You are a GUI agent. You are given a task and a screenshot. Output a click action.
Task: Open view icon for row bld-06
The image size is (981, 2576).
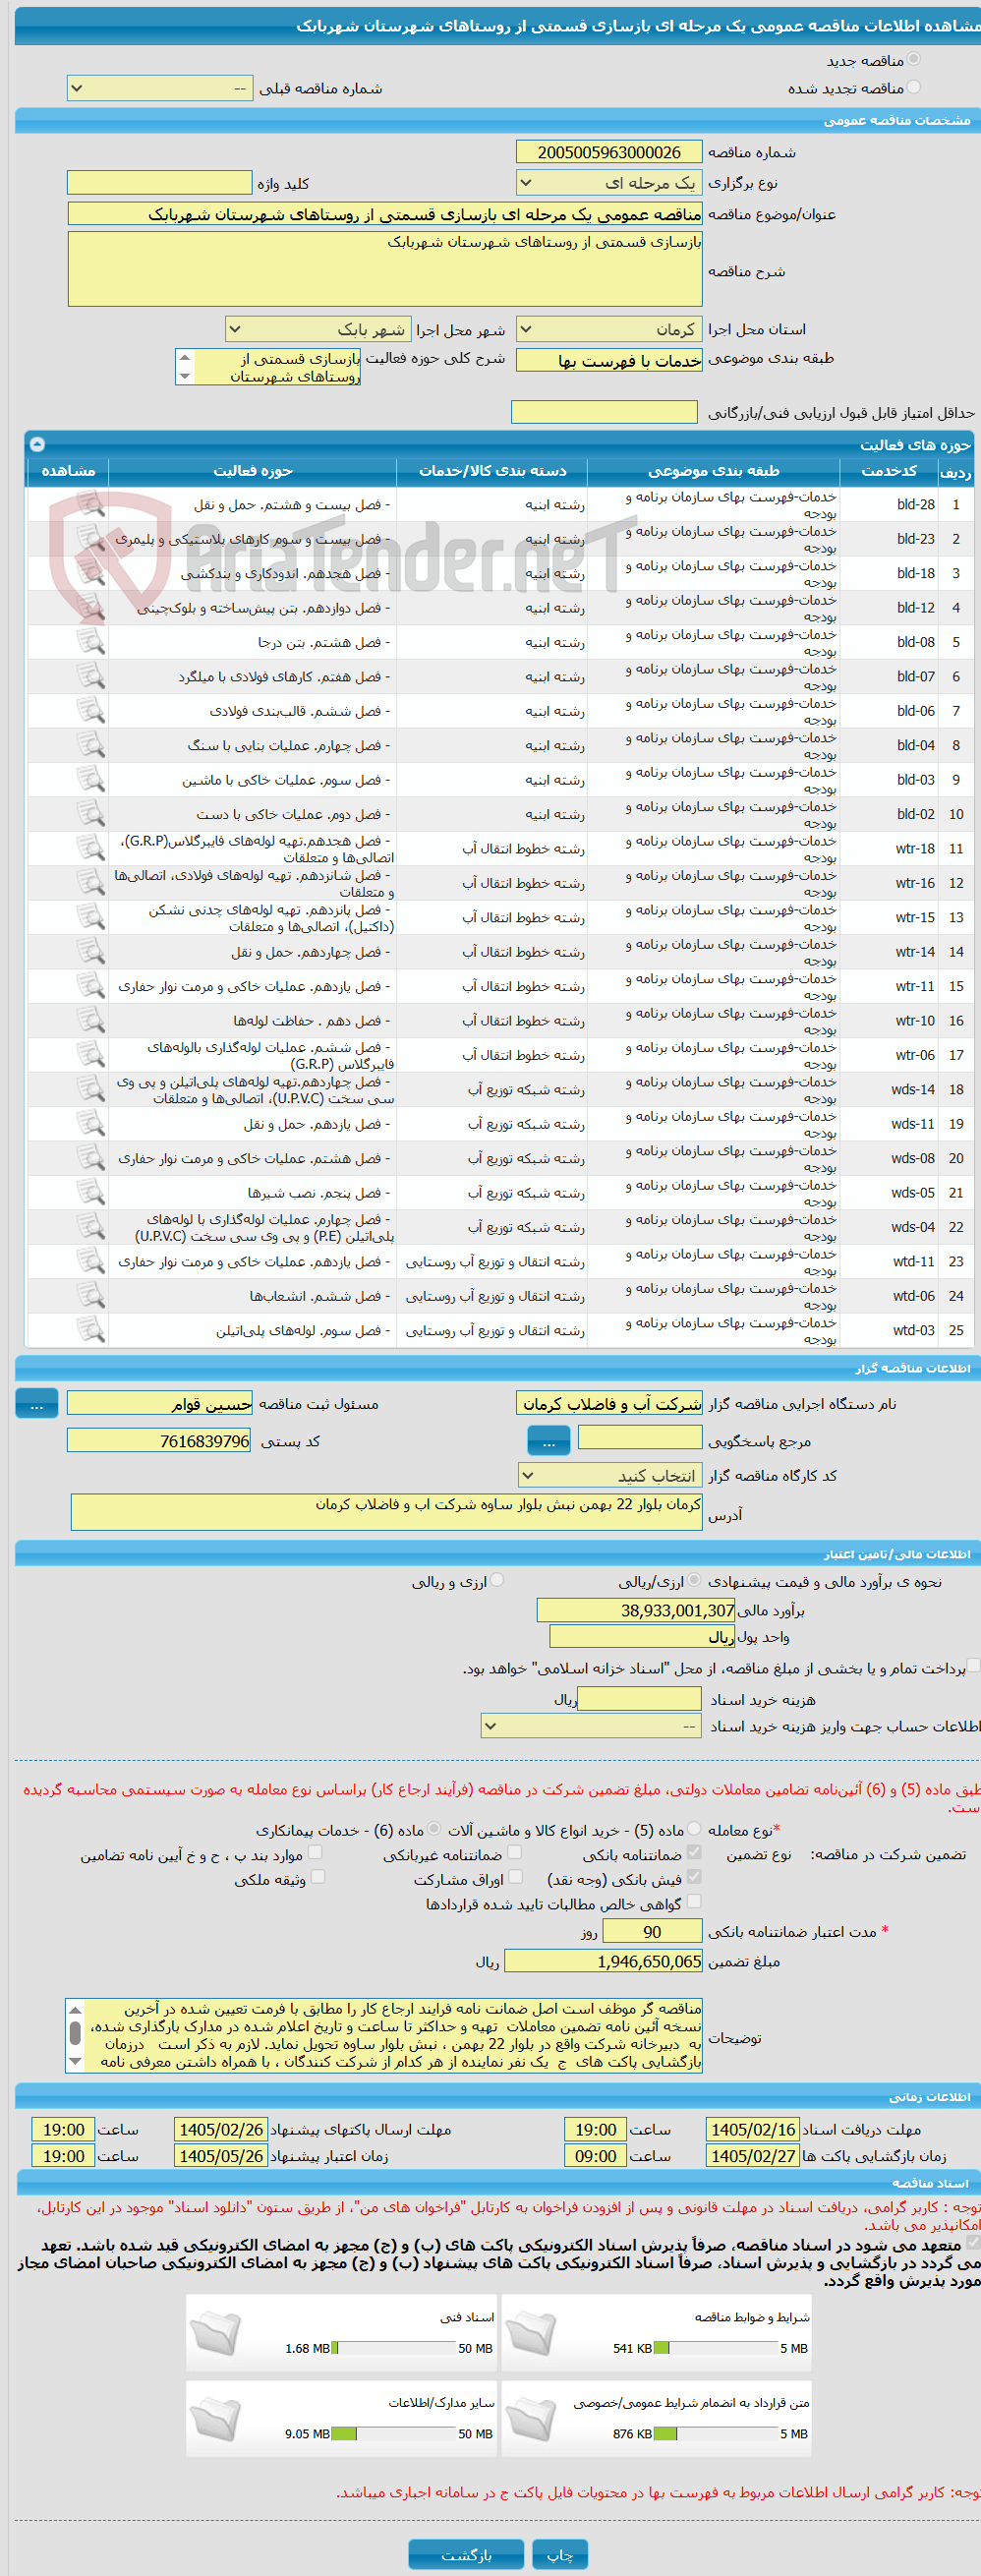coord(91,711)
